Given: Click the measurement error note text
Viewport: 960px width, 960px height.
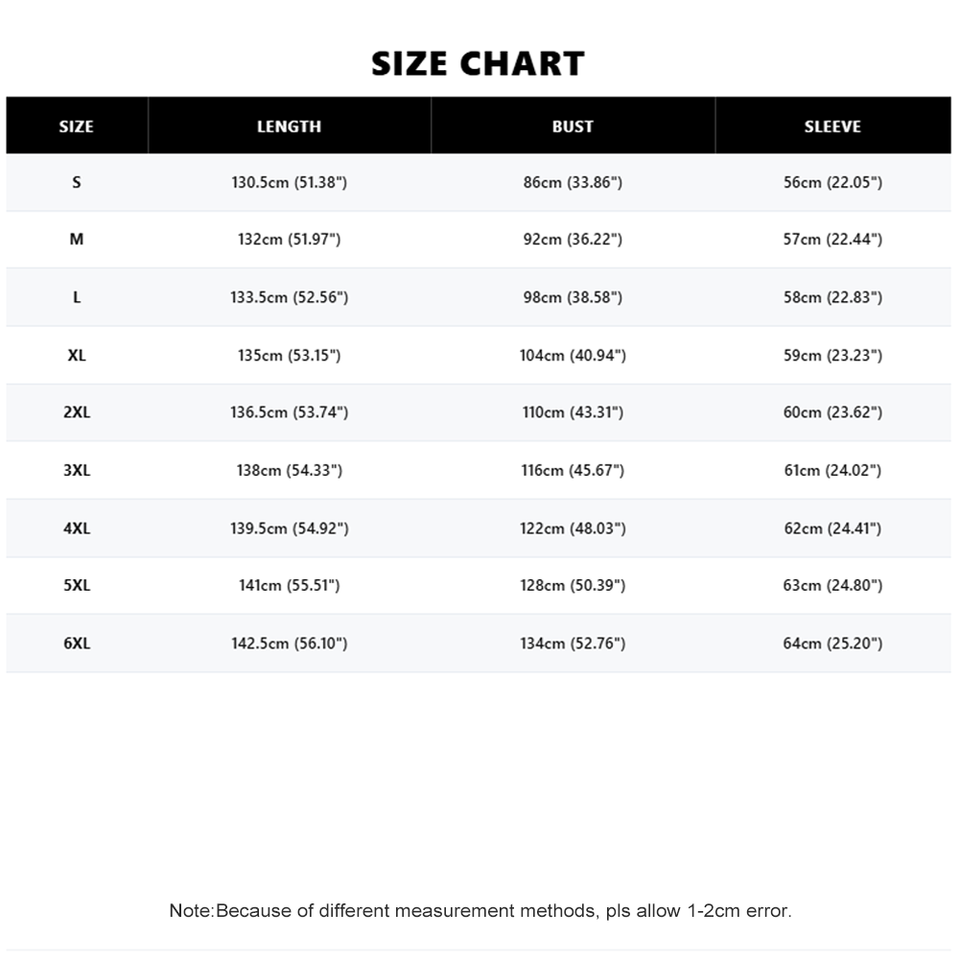Looking at the screenshot, I should pyautogui.click(x=480, y=910).
